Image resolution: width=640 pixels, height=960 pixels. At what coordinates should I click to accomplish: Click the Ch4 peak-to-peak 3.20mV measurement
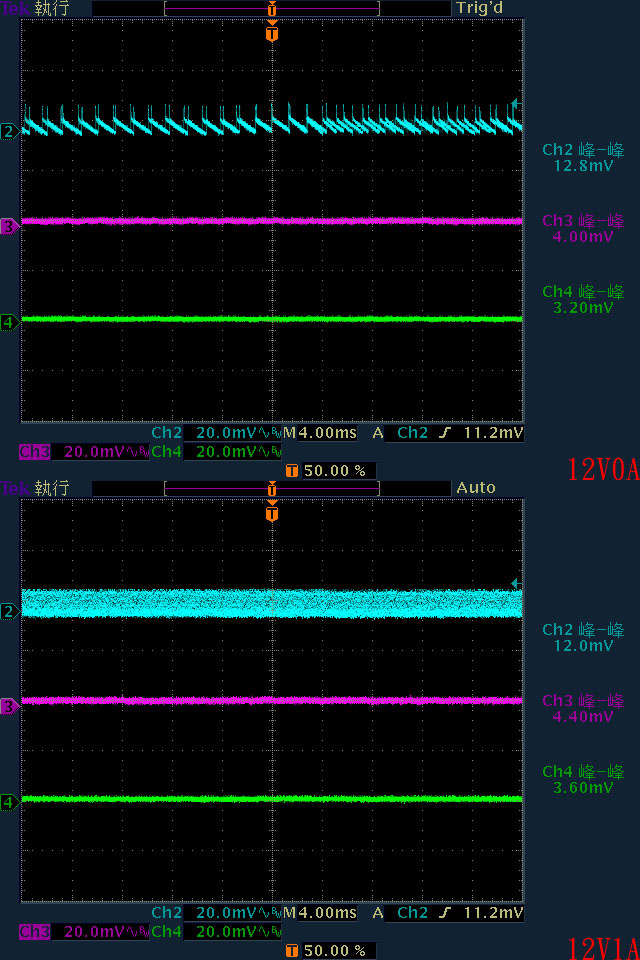[583, 299]
